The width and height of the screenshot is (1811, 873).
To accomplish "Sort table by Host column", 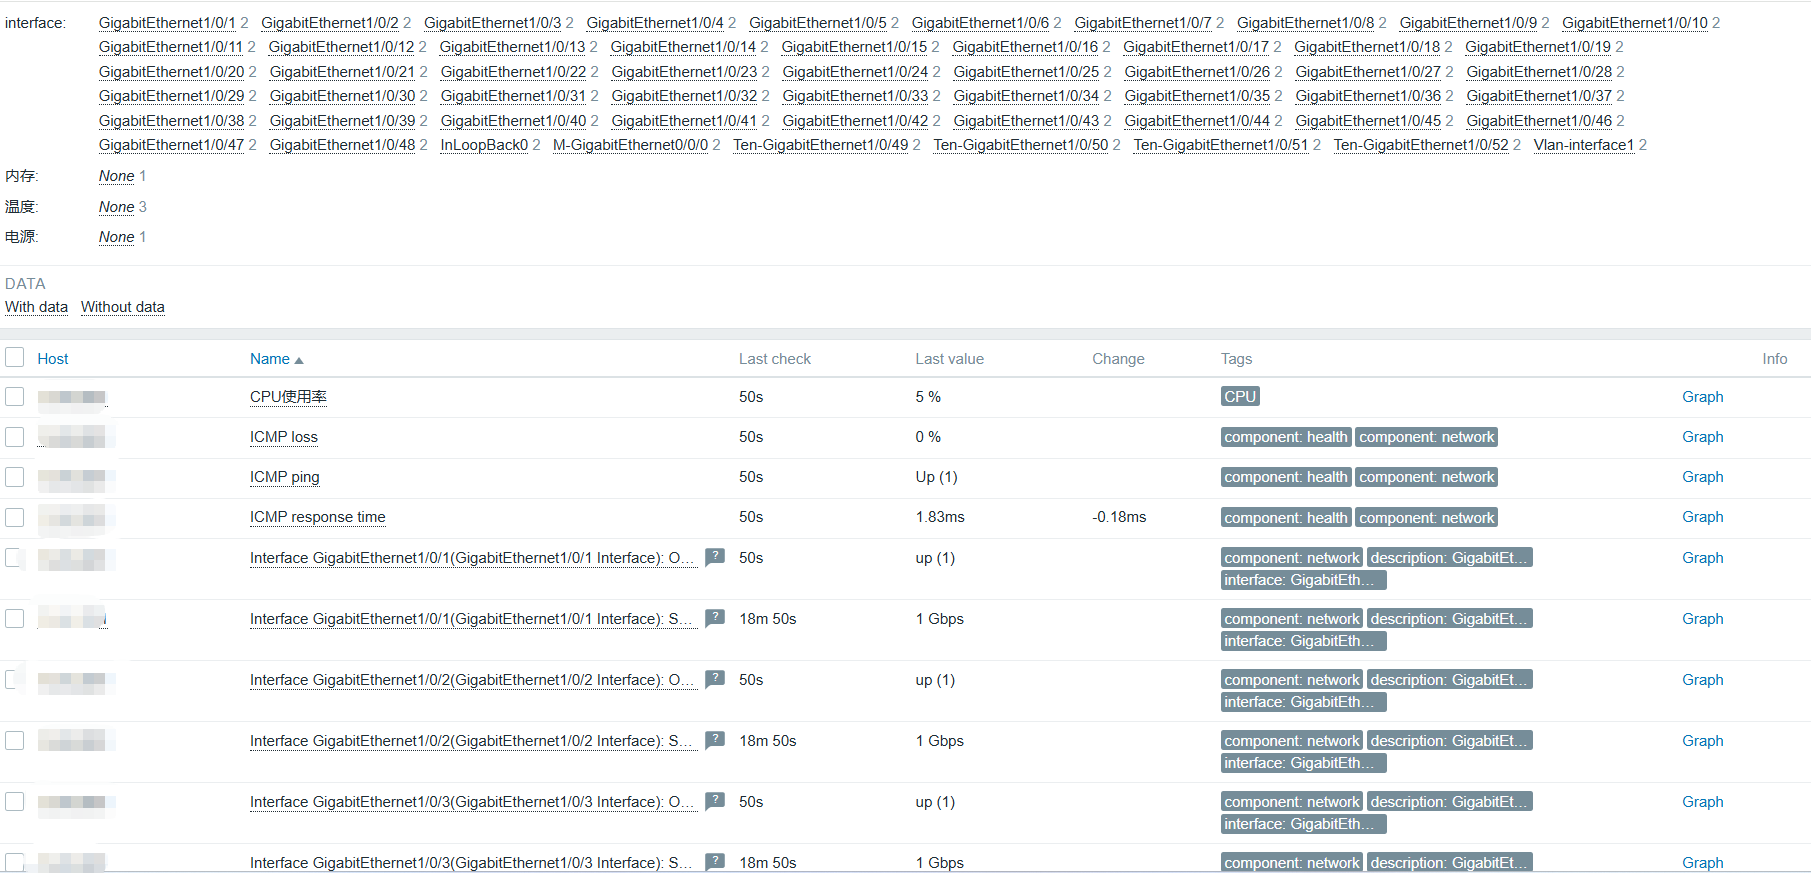I will 53,359.
